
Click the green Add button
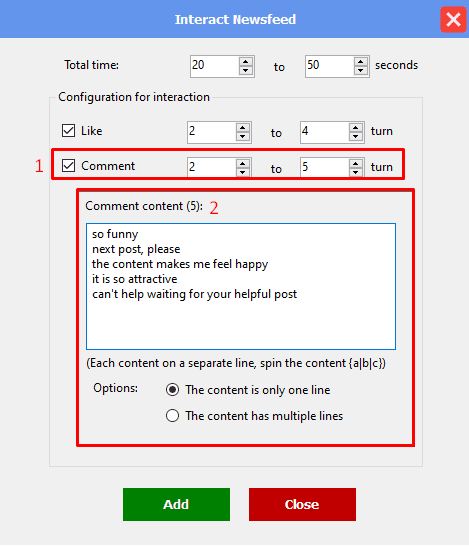176,504
